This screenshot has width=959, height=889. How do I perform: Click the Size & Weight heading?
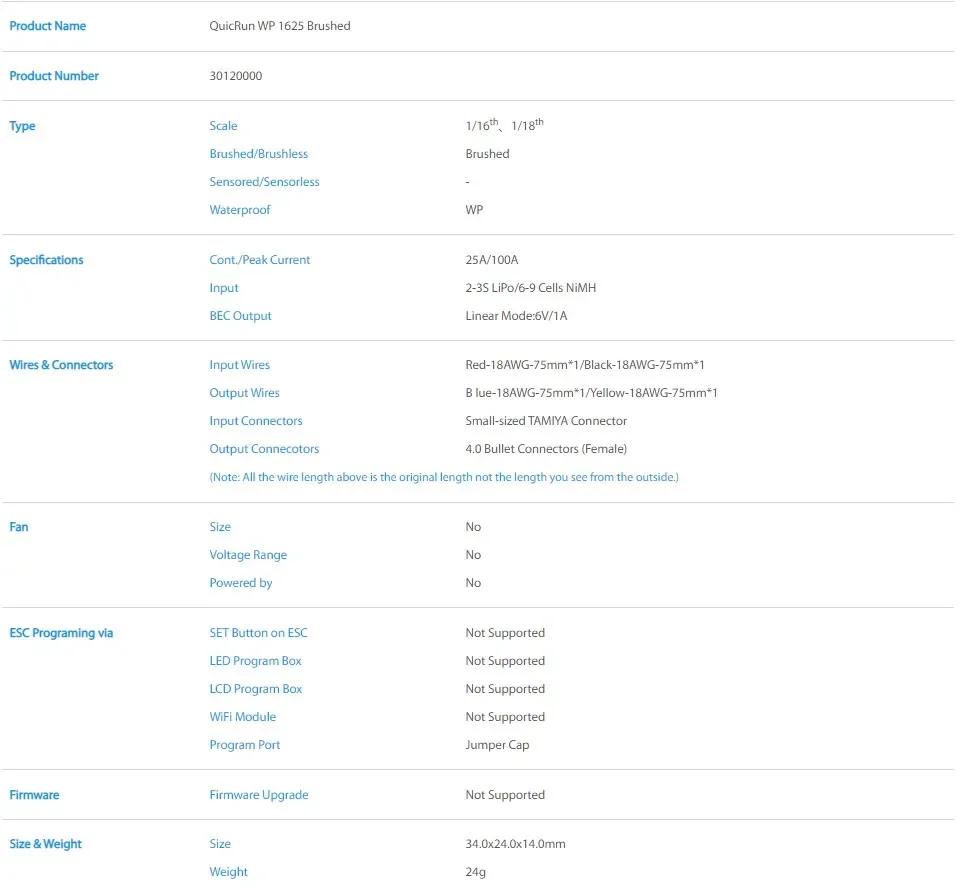(46, 844)
